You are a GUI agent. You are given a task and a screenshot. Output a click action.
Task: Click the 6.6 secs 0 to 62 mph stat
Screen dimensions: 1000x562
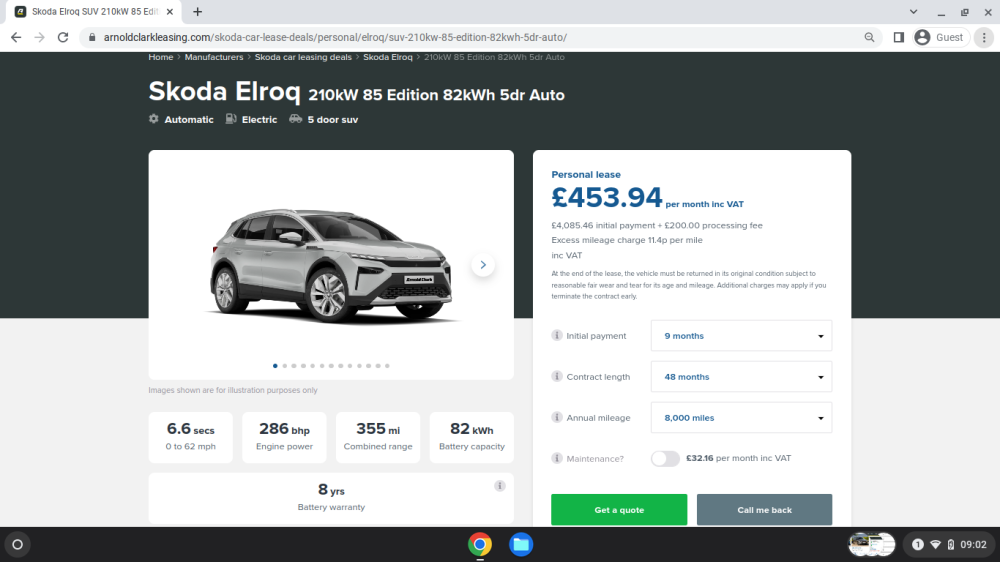(191, 437)
